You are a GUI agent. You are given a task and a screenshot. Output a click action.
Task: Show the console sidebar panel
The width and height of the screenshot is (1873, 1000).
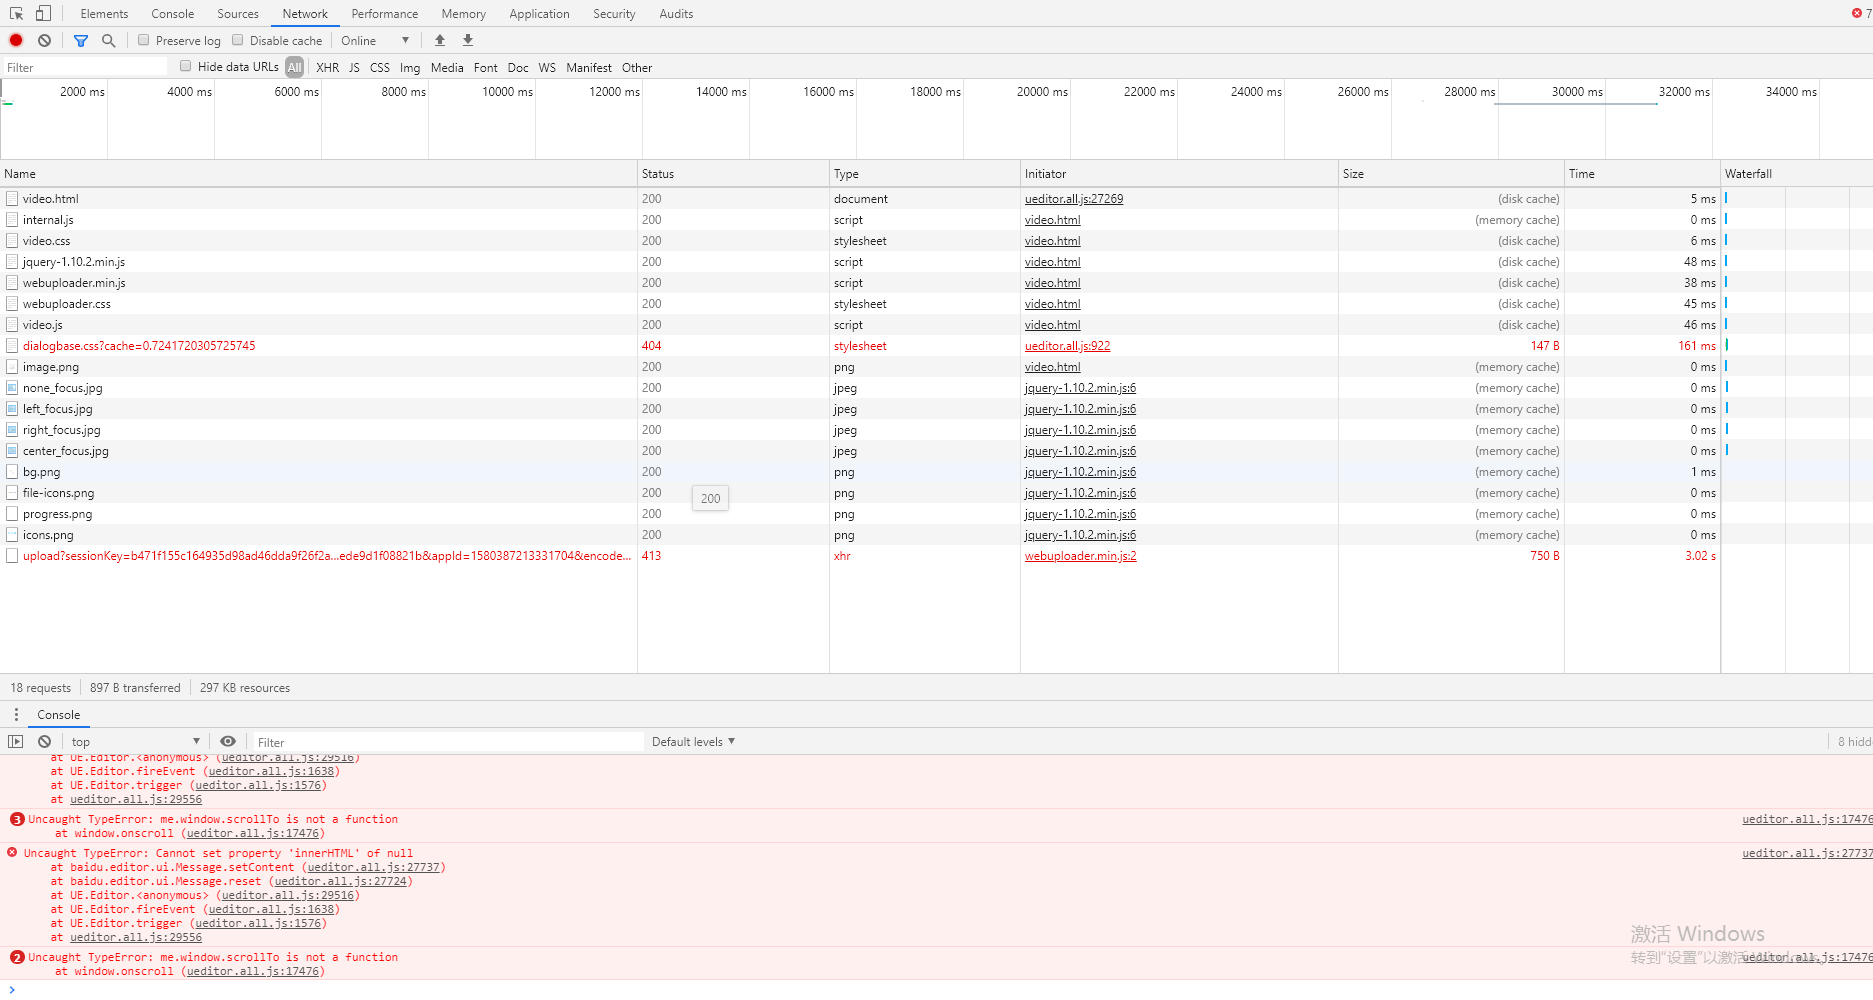coord(15,741)
